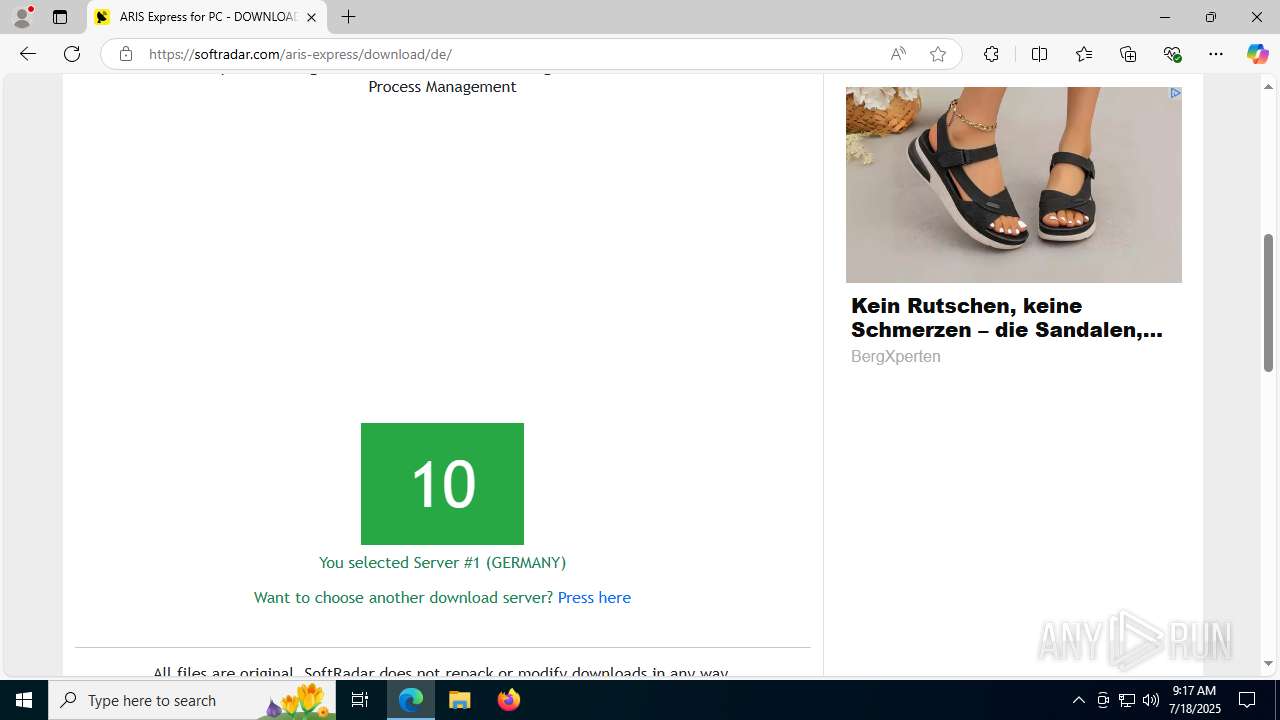Image resolution: width=1280 pixels, height=720 pixels.
Task: Open File Explorer from taskbar
Action: point(460,700)
